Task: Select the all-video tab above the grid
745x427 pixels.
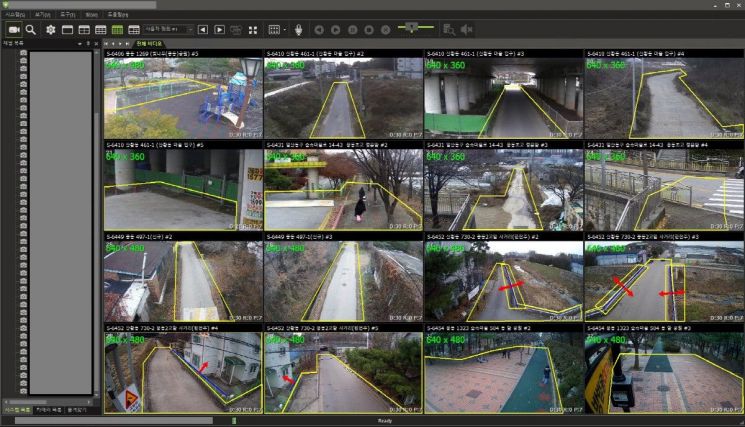Action: tap(150, 44)
